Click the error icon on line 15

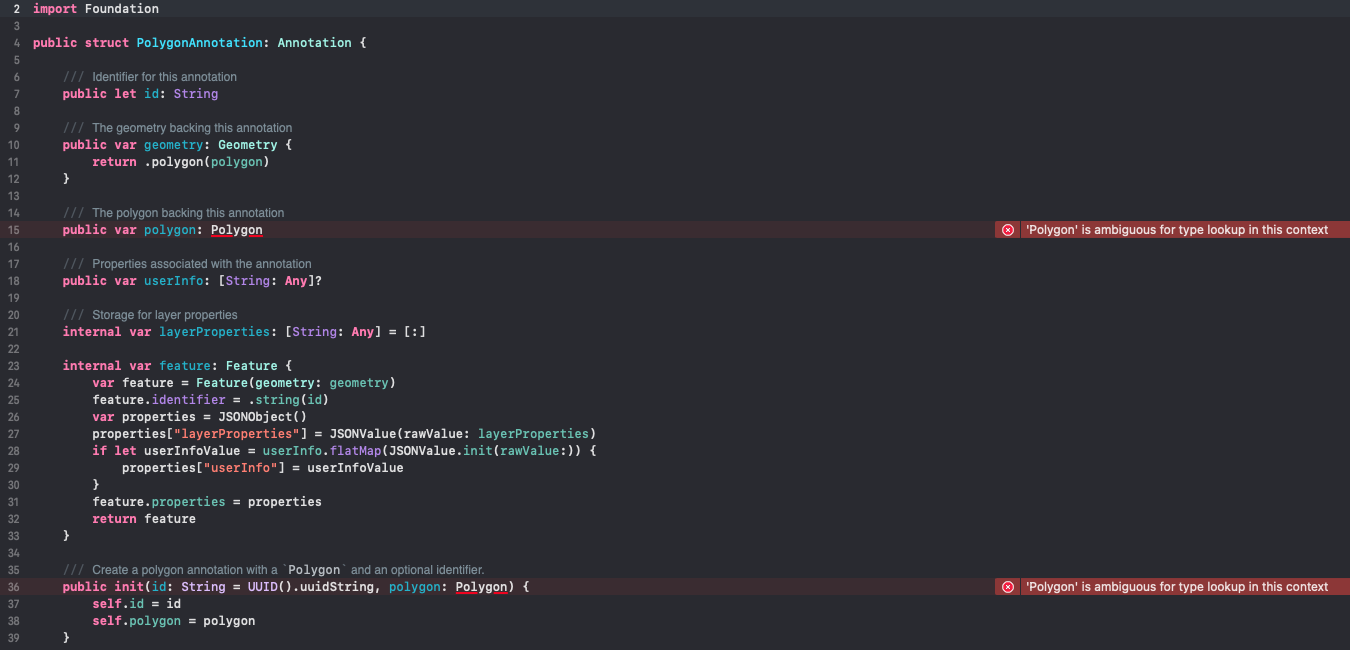tap(1008, 230)
